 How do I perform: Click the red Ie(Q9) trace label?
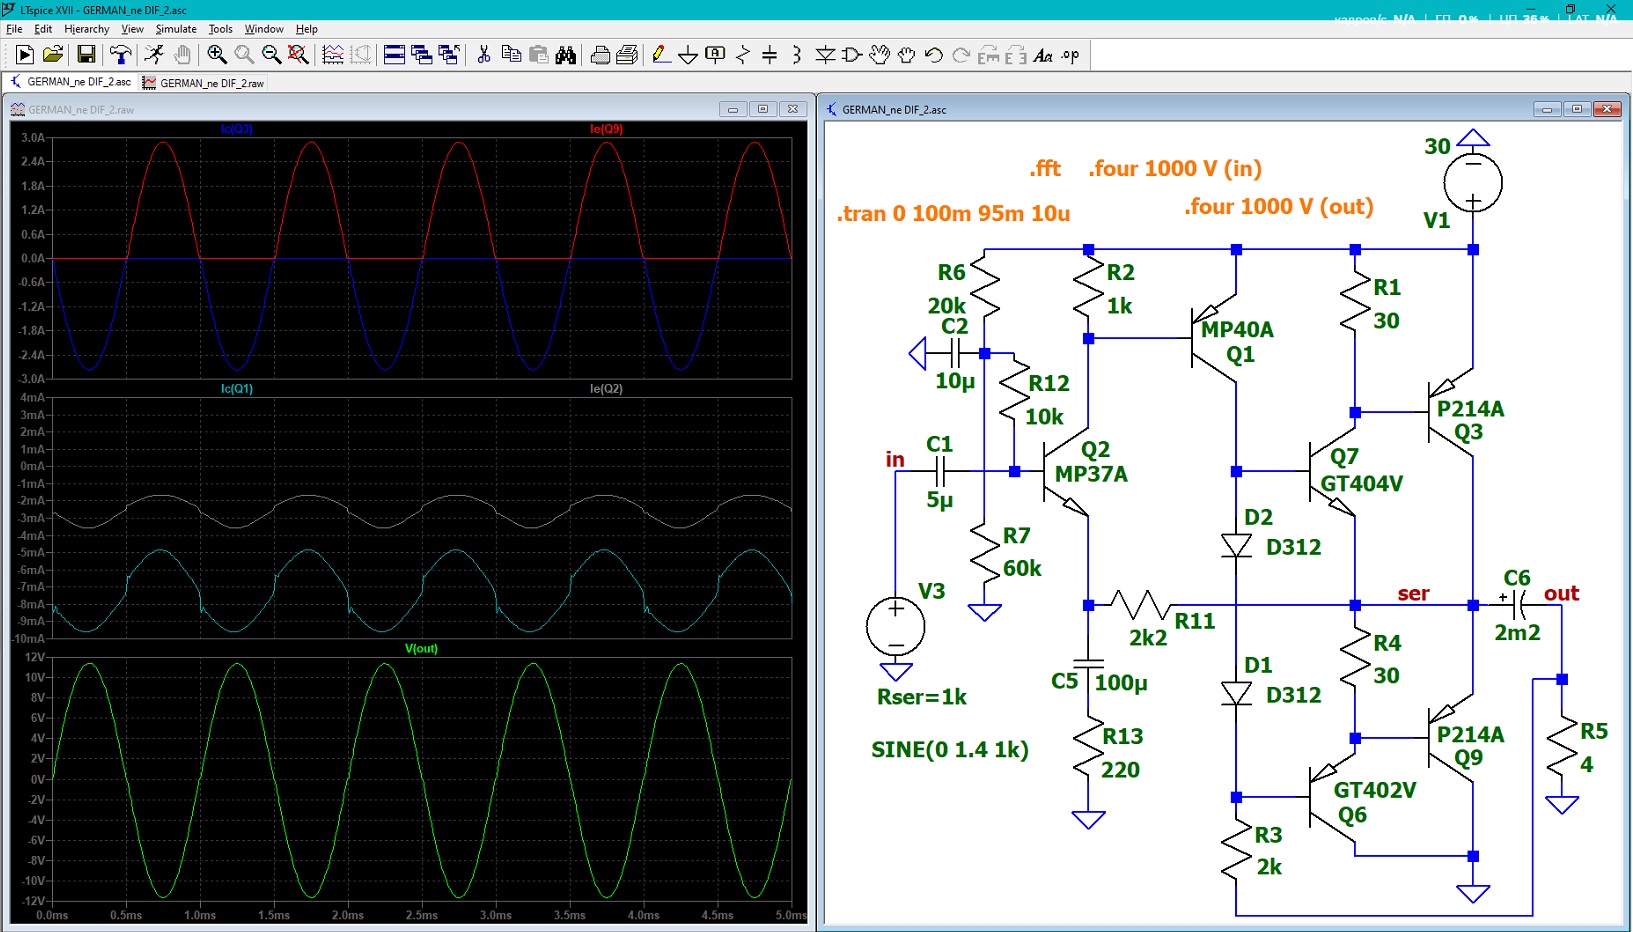[606, 129]
